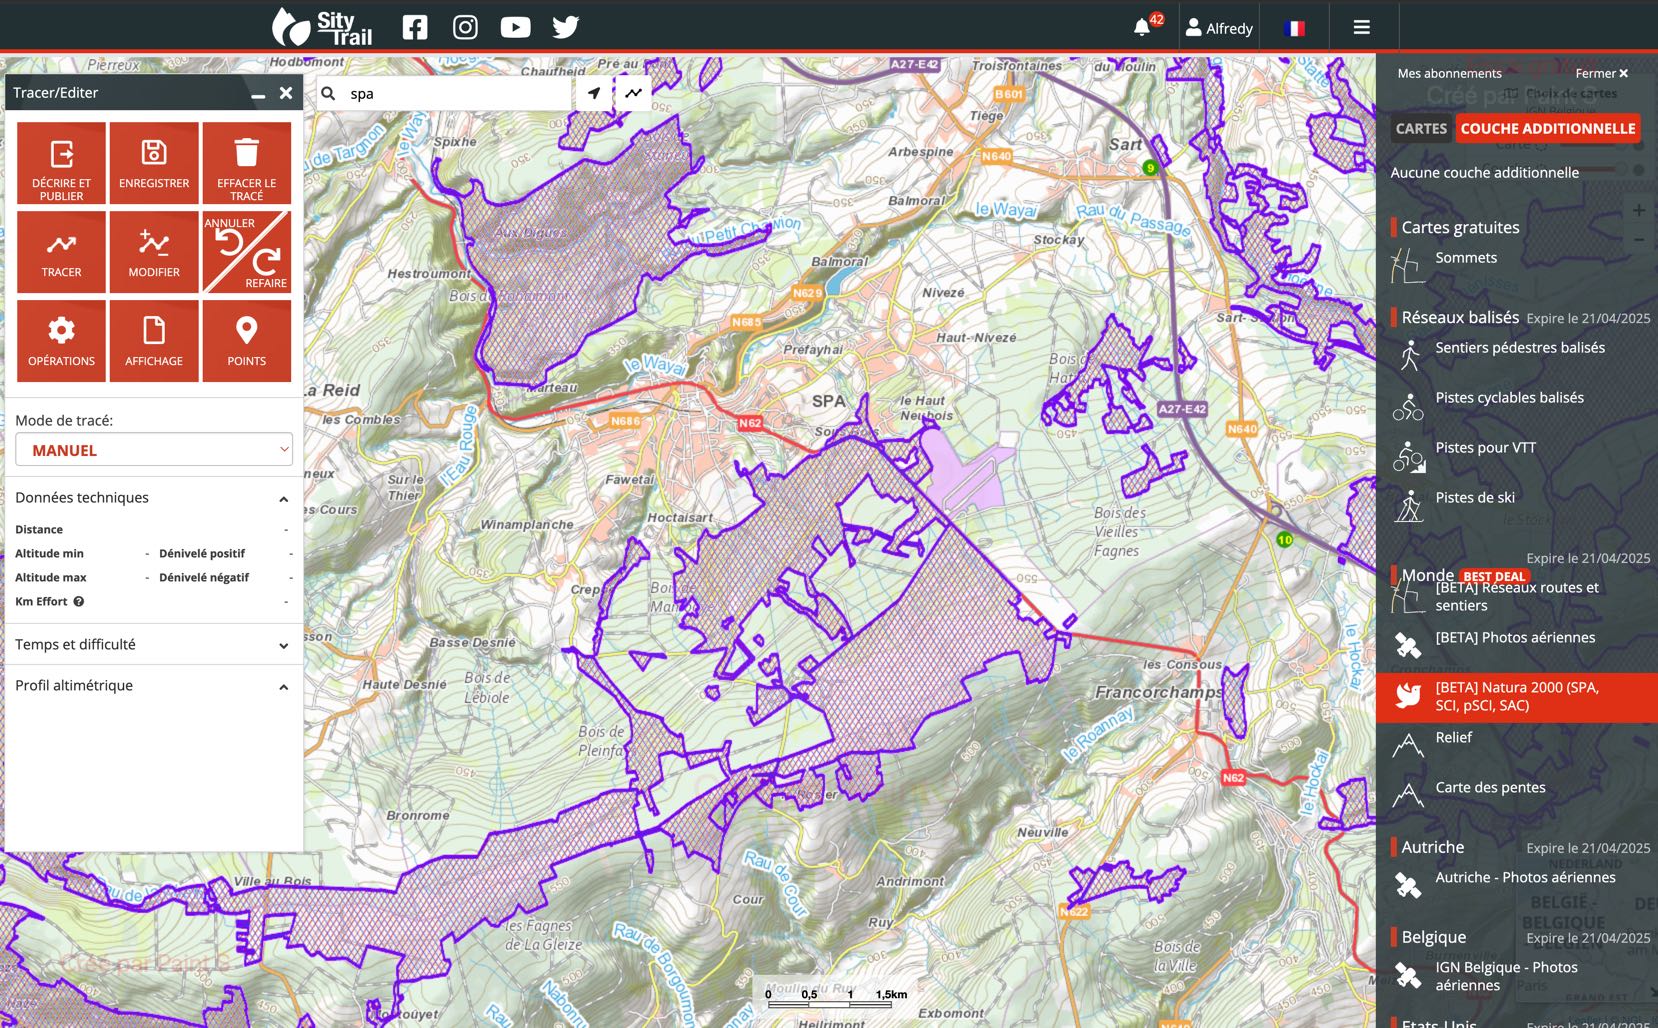Click Décrire et Publier tool
Screen dimensions: 1658x1028
tap(61, 163)
